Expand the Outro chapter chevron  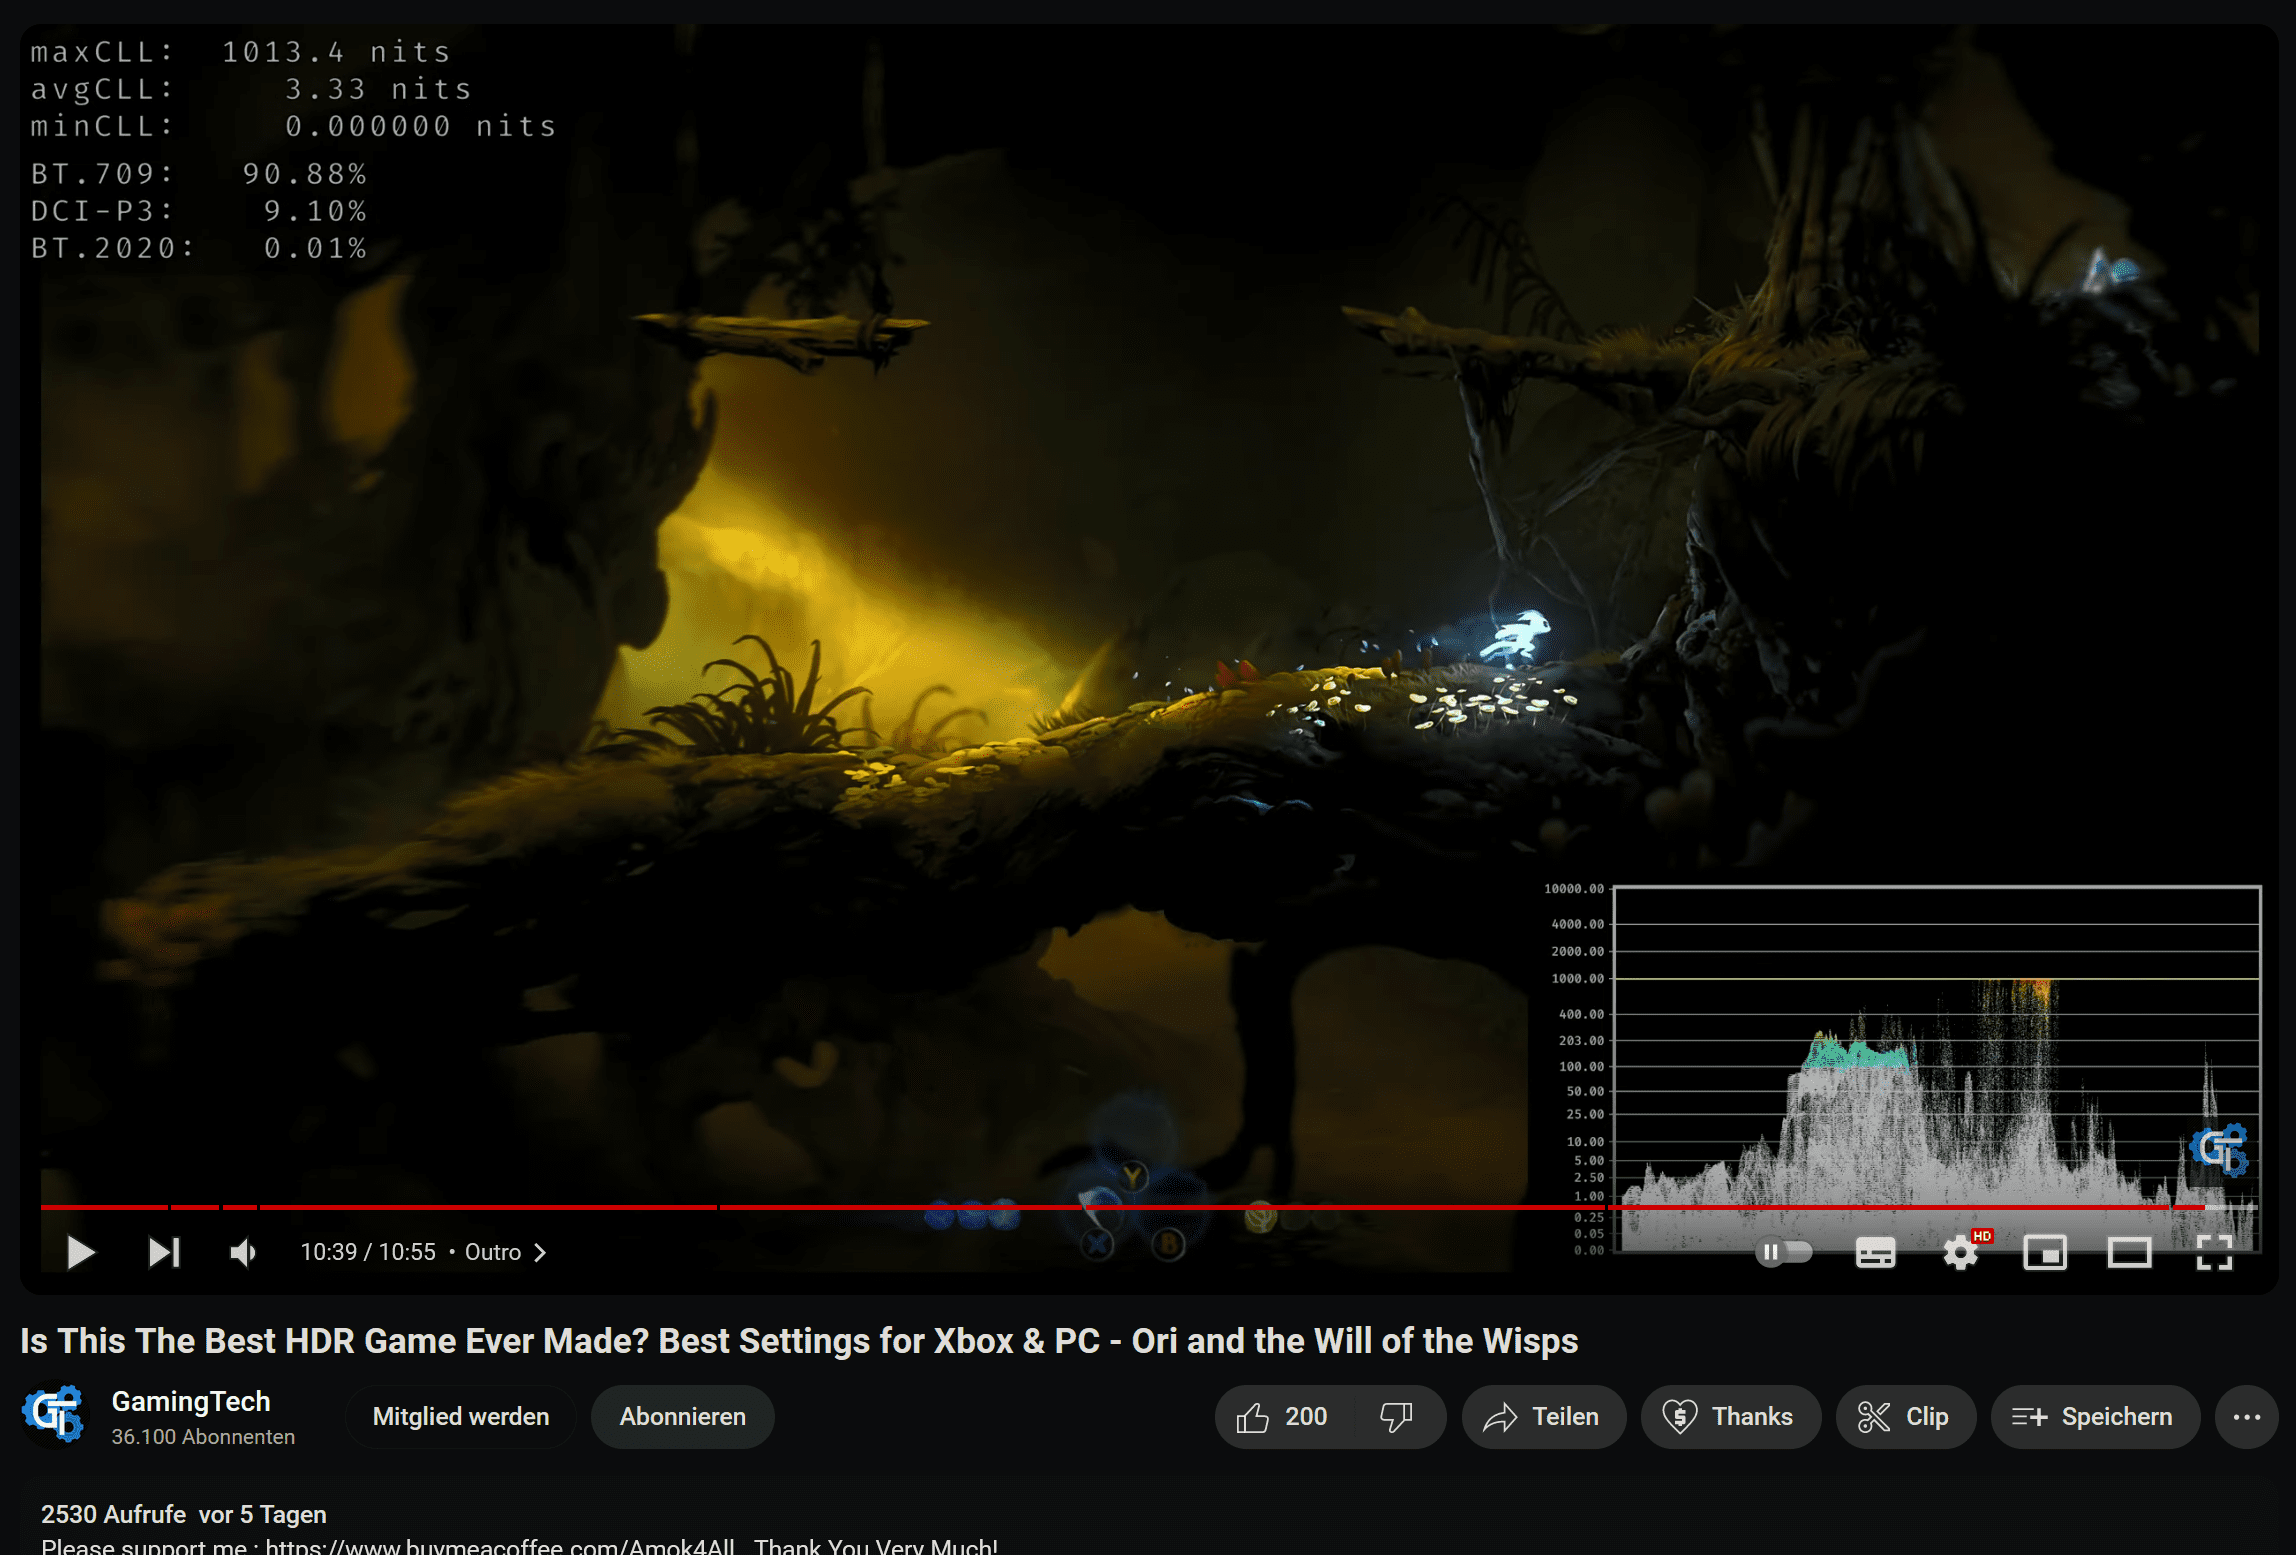(x=540, y=1252)
